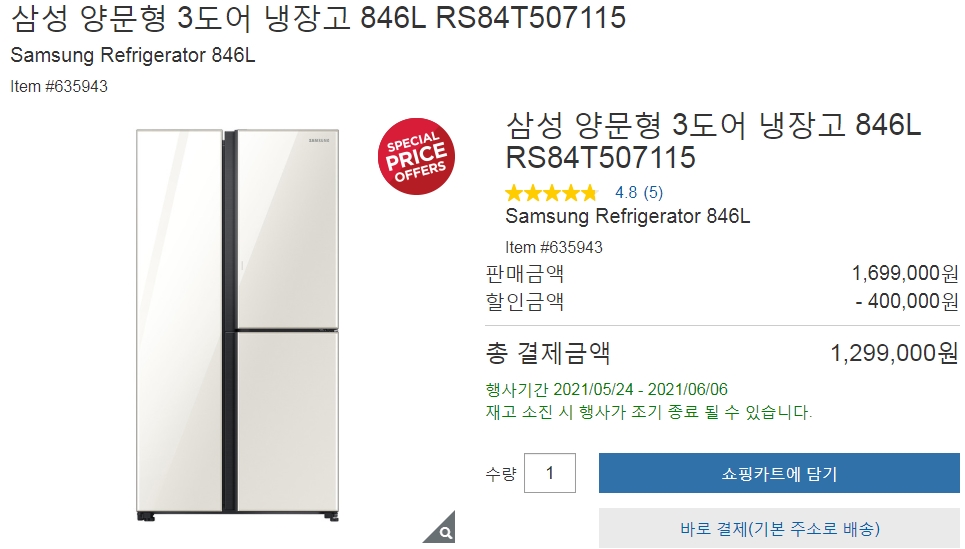Click the Samsung refrigerator product image
The width and height of the screenshot is (965, 549).
tap(237, 325)
